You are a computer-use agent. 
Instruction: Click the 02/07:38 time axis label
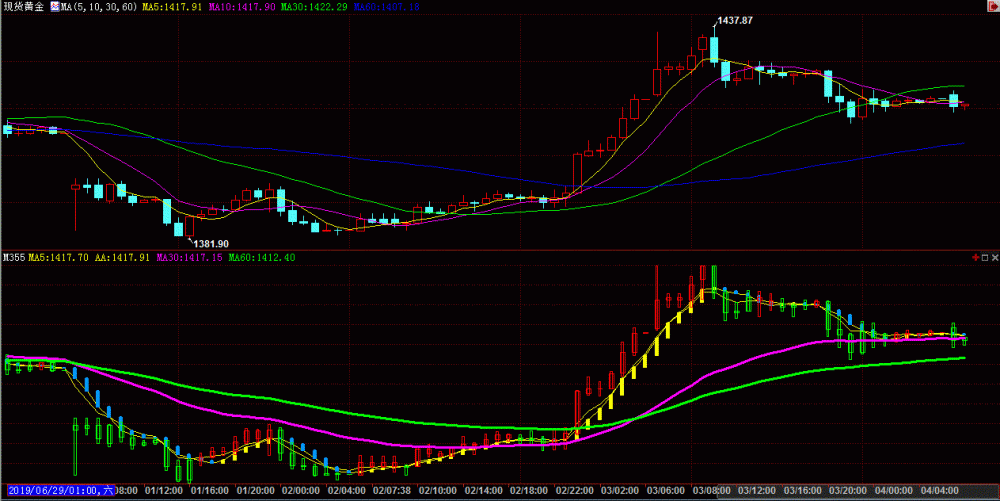click(x=392, y=491)
